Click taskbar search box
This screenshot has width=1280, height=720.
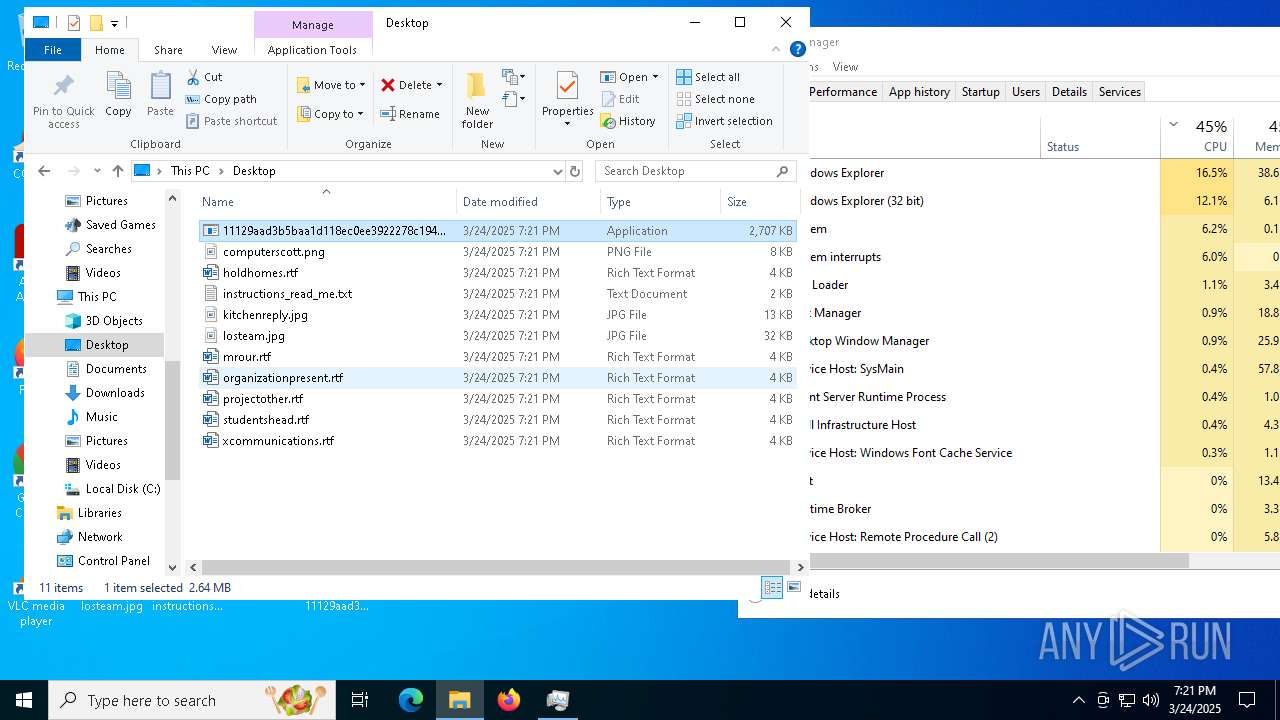pyautogui.click(x=192, y=700)
